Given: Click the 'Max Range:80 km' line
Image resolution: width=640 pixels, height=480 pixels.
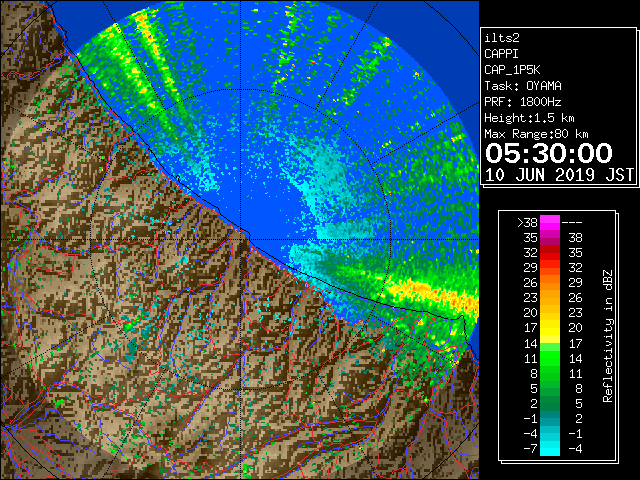Looking at the screenshot, I should click(x=536, y=134).
